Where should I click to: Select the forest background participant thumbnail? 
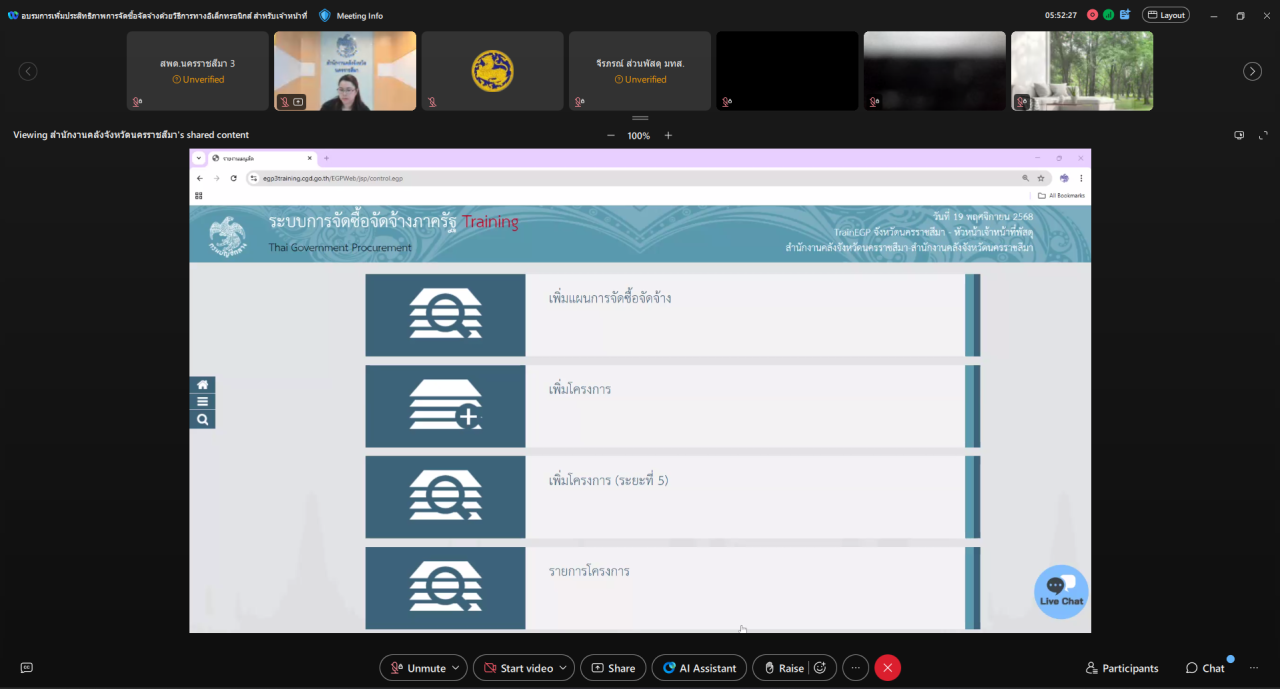point(1082,70)
